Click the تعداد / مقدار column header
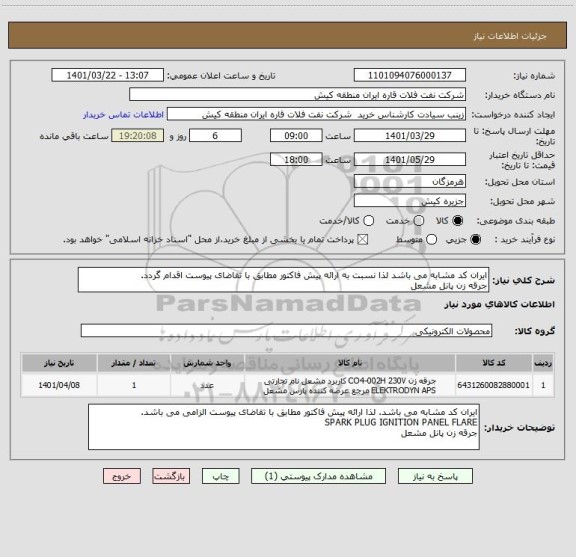 pyautogui.click(x=134, y=363)
